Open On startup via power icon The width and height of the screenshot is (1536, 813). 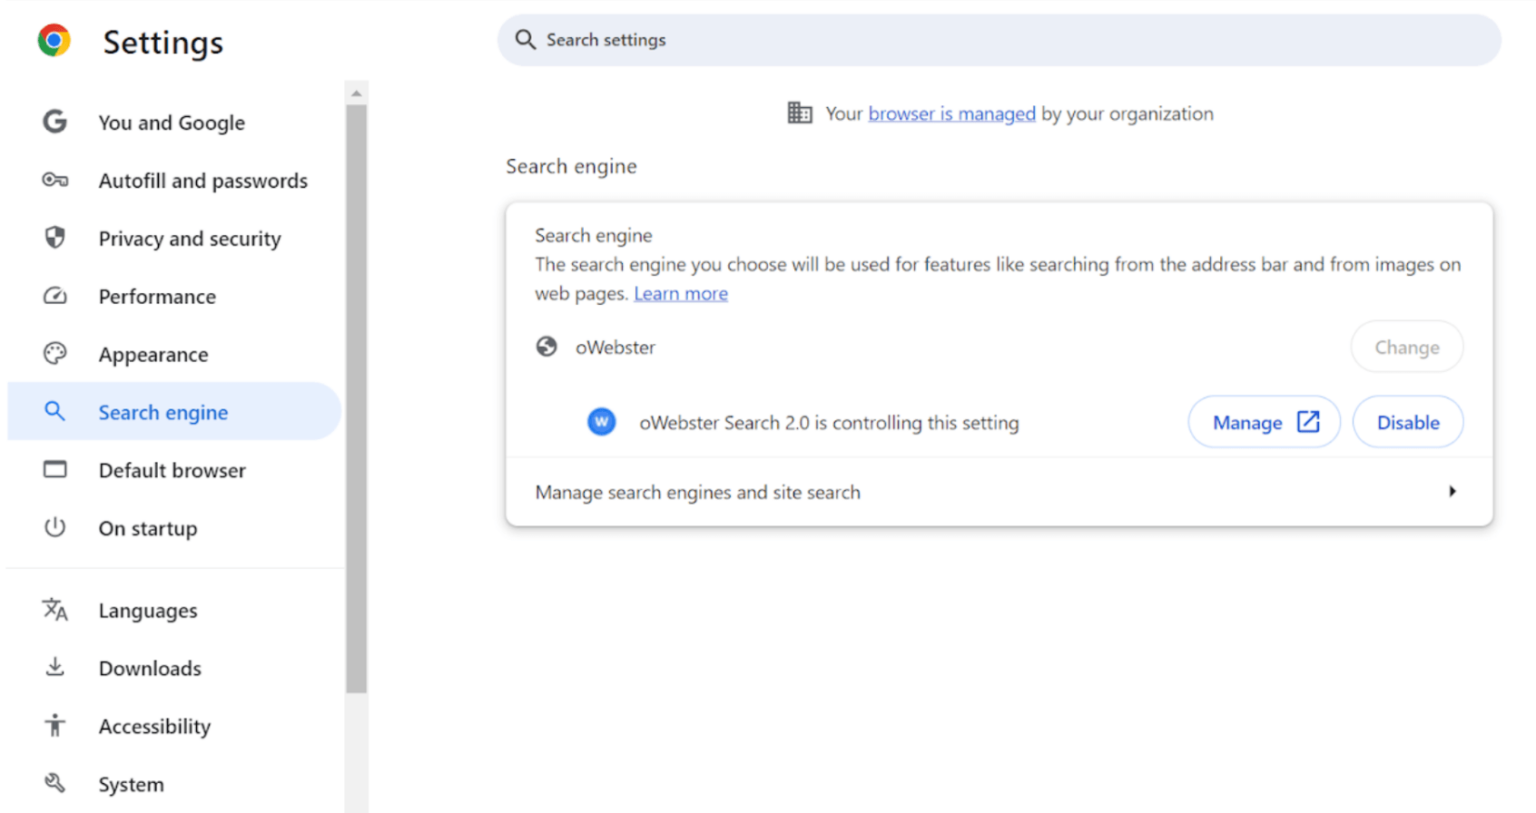point(55,528)
